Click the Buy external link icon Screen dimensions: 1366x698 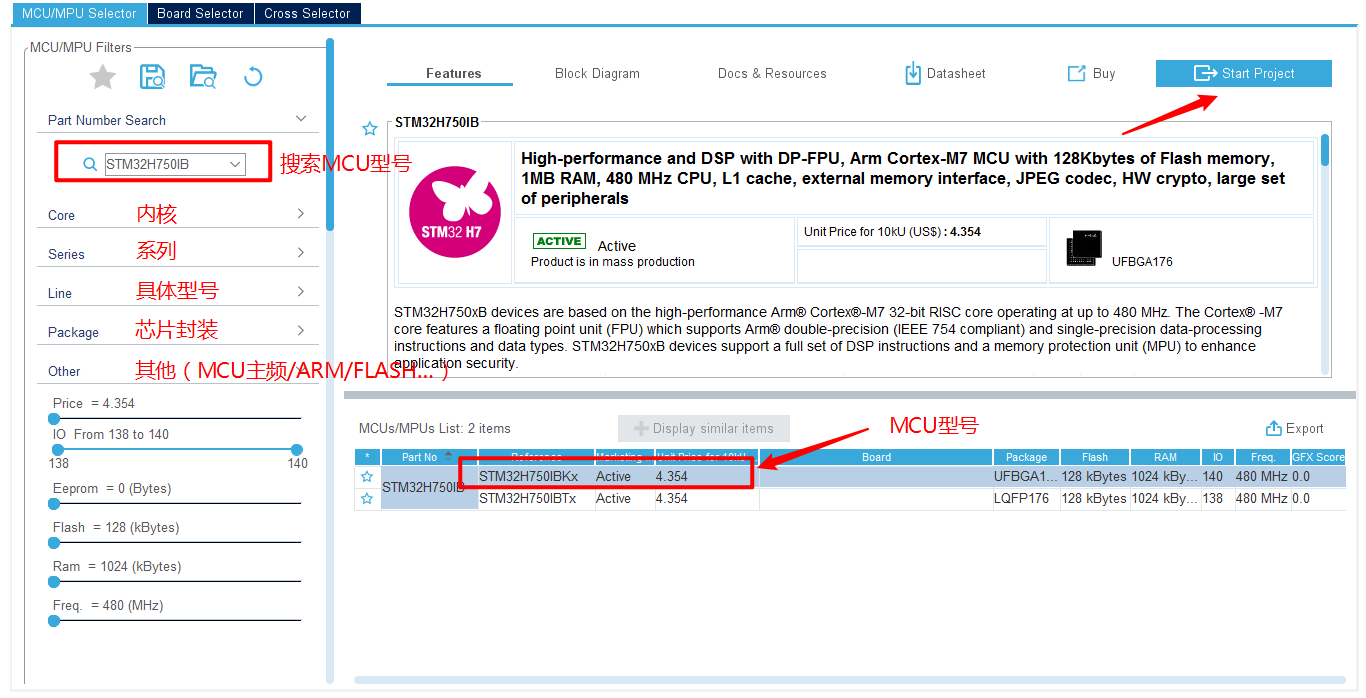1076,73
